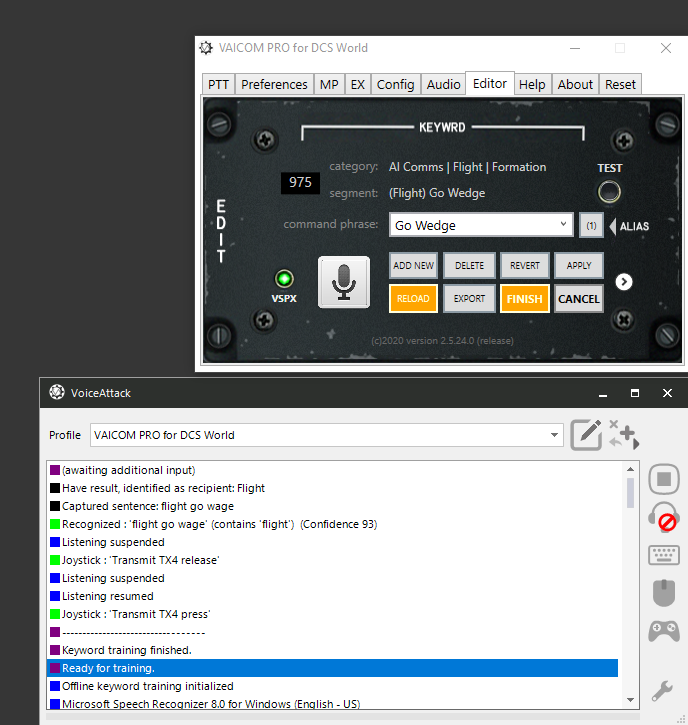Viewport: 688px width, 725px height.
Task: Click the right-arrow circle next page icon
Action: click(x=624, y=282)
